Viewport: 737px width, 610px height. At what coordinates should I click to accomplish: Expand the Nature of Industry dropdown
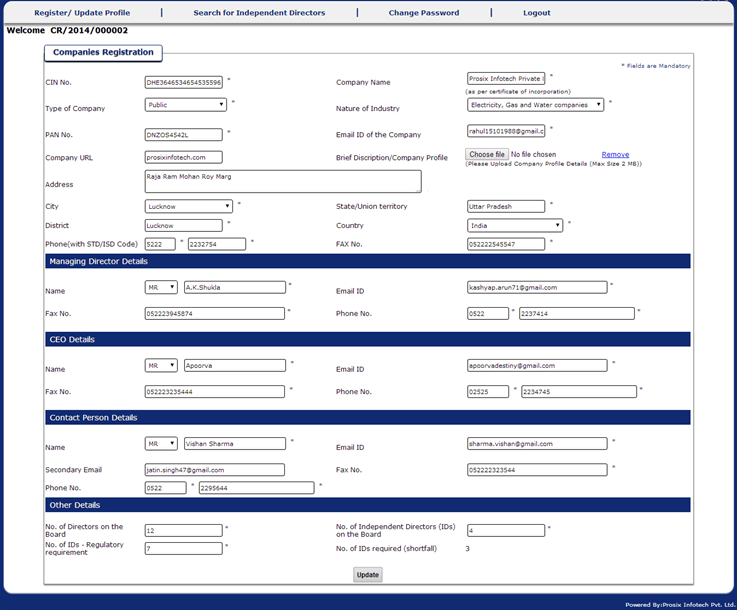pyautogui.click(x=535, y=105)
